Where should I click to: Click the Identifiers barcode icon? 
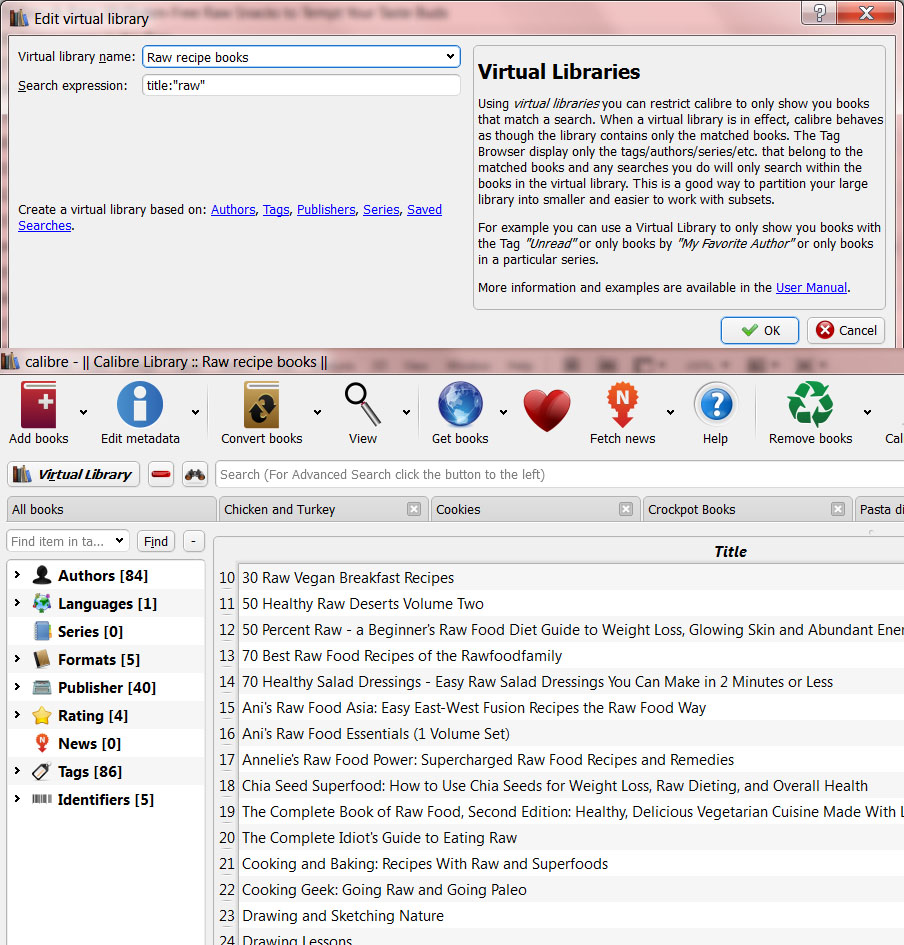point(42,799)
